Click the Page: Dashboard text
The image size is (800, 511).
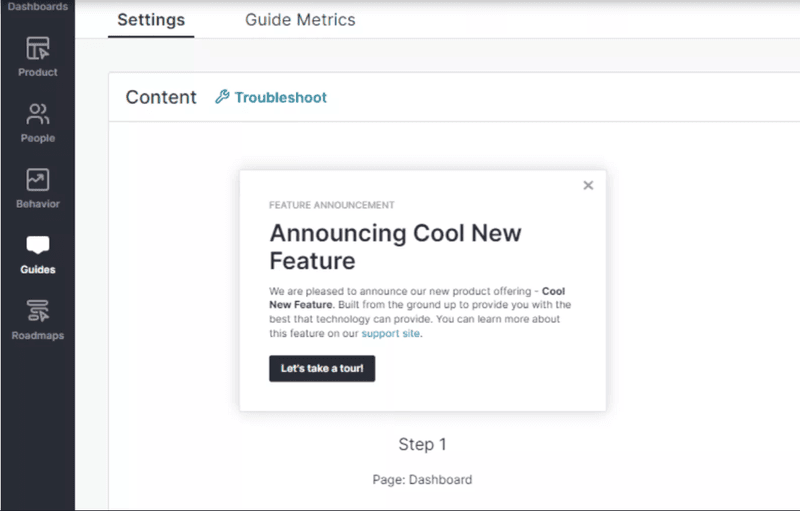[x=422, y=479]
